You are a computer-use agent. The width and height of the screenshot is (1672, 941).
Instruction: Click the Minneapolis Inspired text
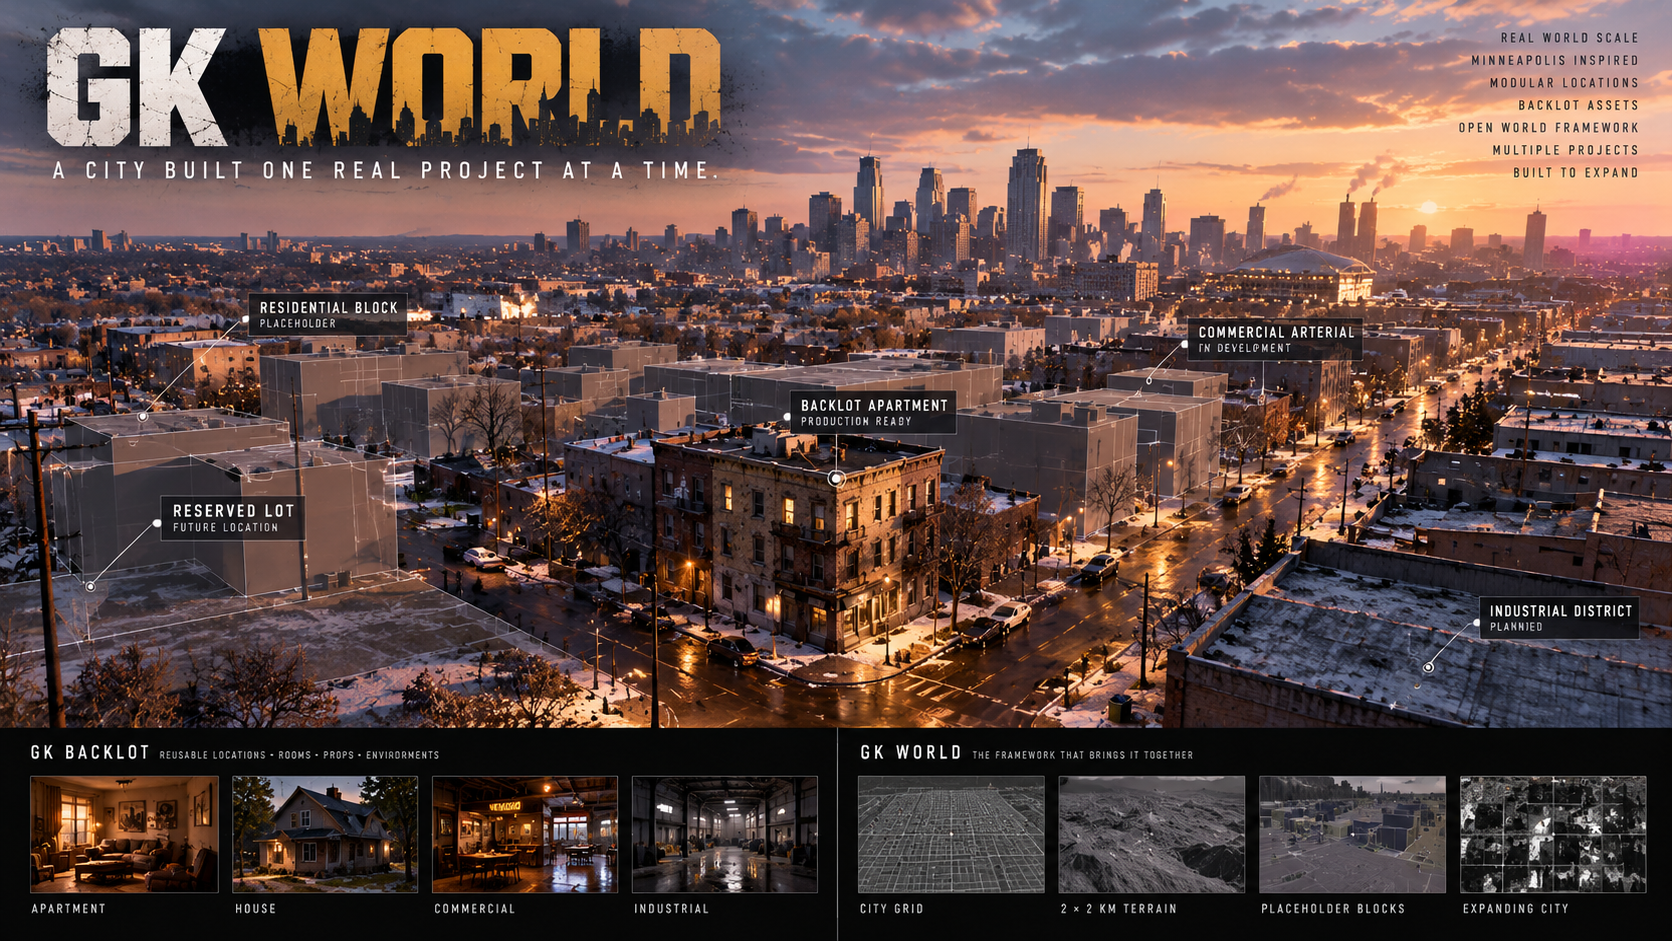click(x=1554, y=60)
